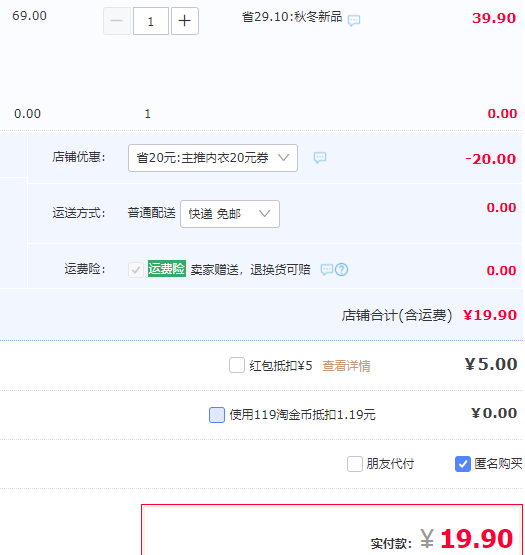Toggle the 使用119淘金币抵扣 checkbox
The image size is (525, 555).
[x=217, y=415]
